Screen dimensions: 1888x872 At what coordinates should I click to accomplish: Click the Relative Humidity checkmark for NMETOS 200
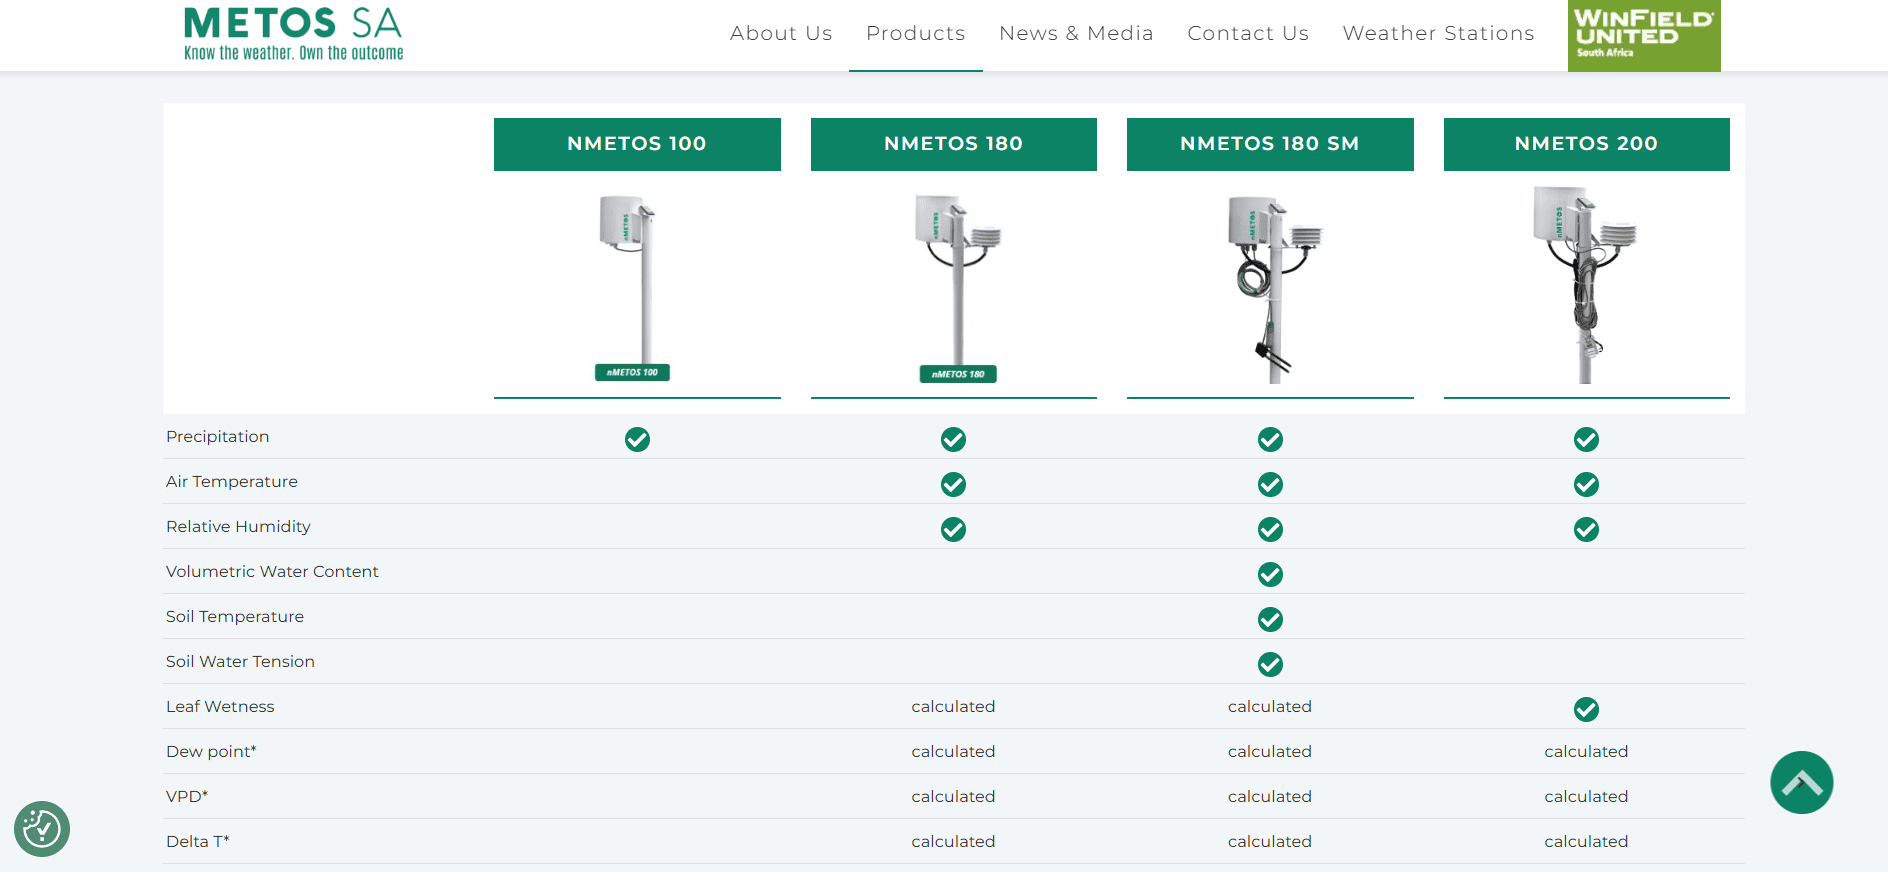[x=1586, y=529]
